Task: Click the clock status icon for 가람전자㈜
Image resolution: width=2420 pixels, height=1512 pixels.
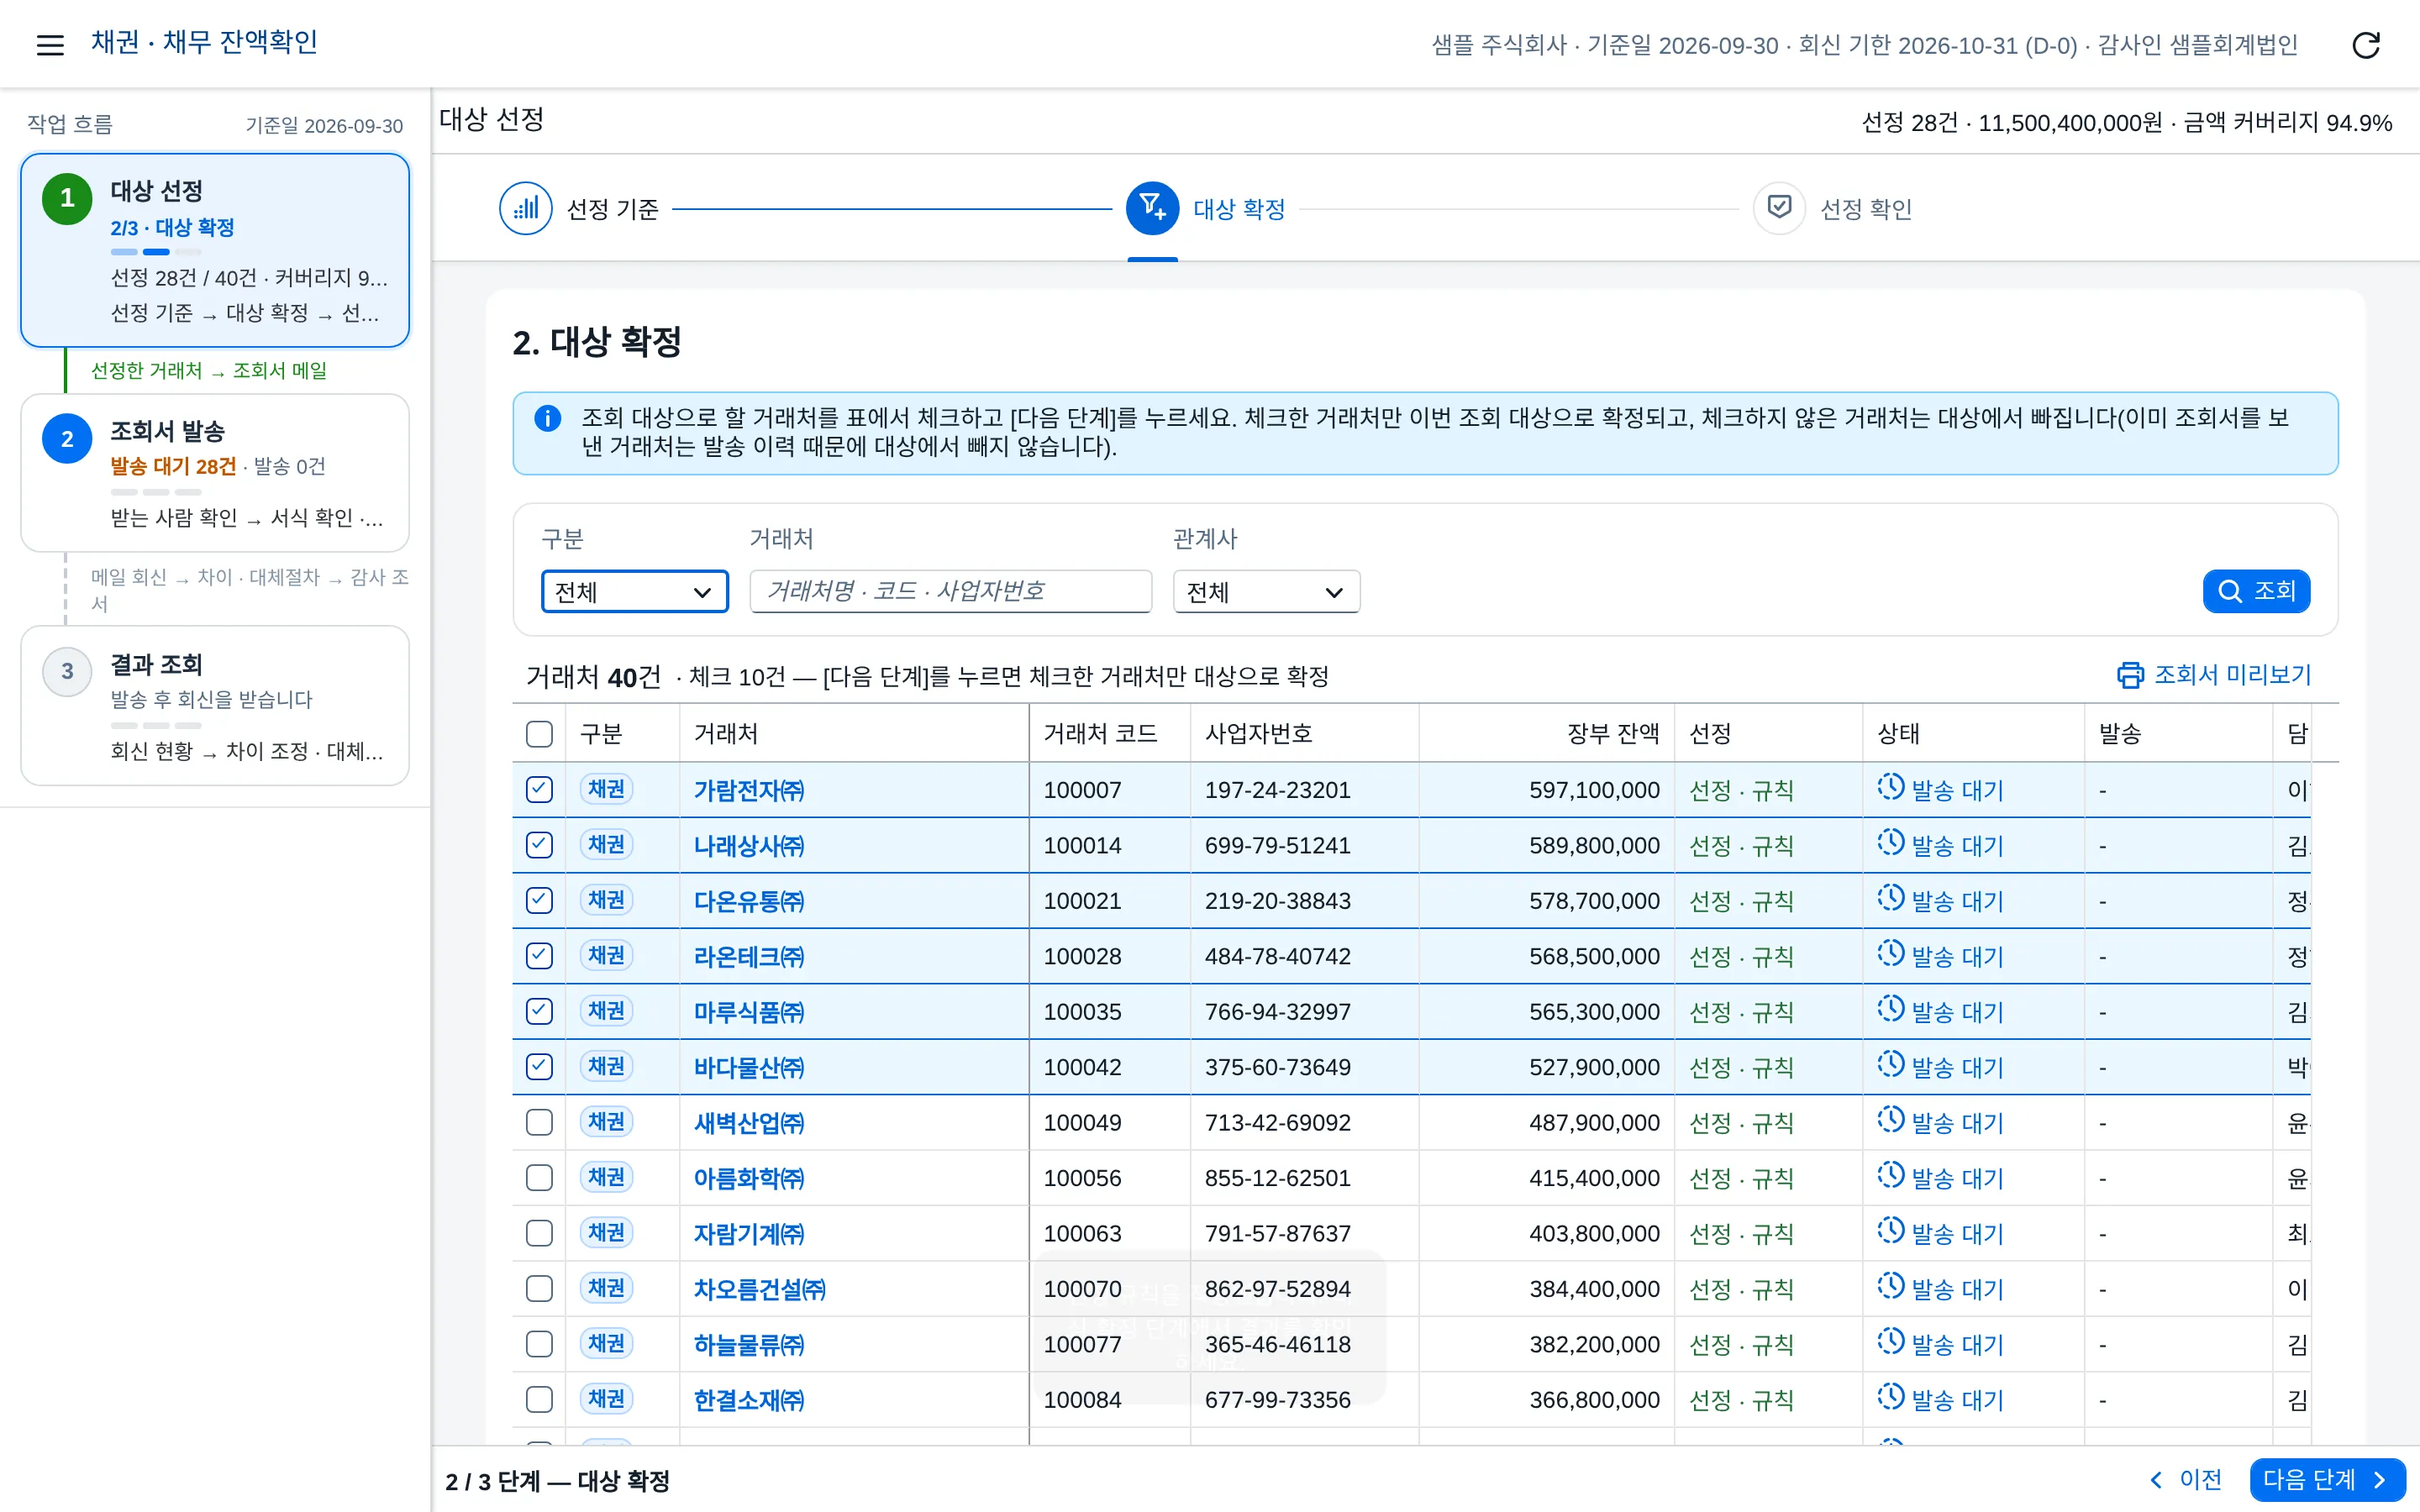Action: tap(1890, 787)
